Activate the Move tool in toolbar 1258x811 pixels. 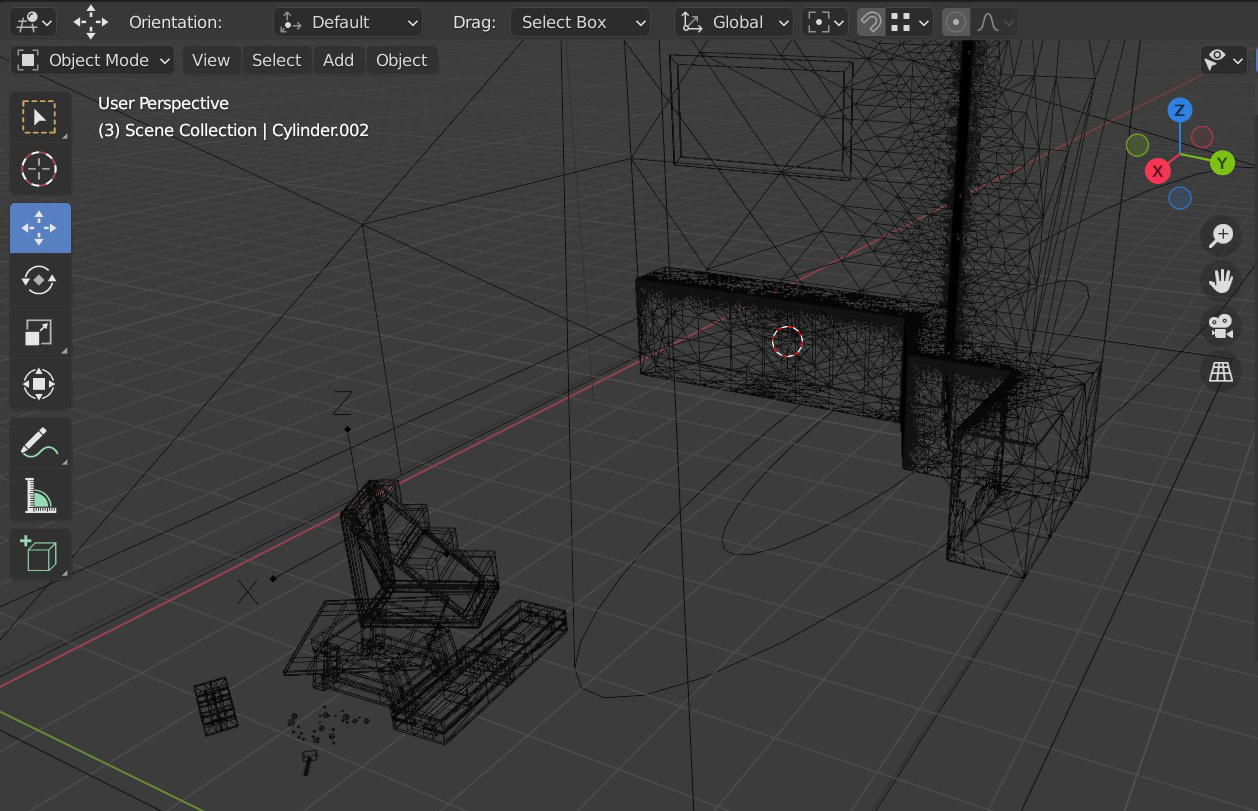(40, 228)
